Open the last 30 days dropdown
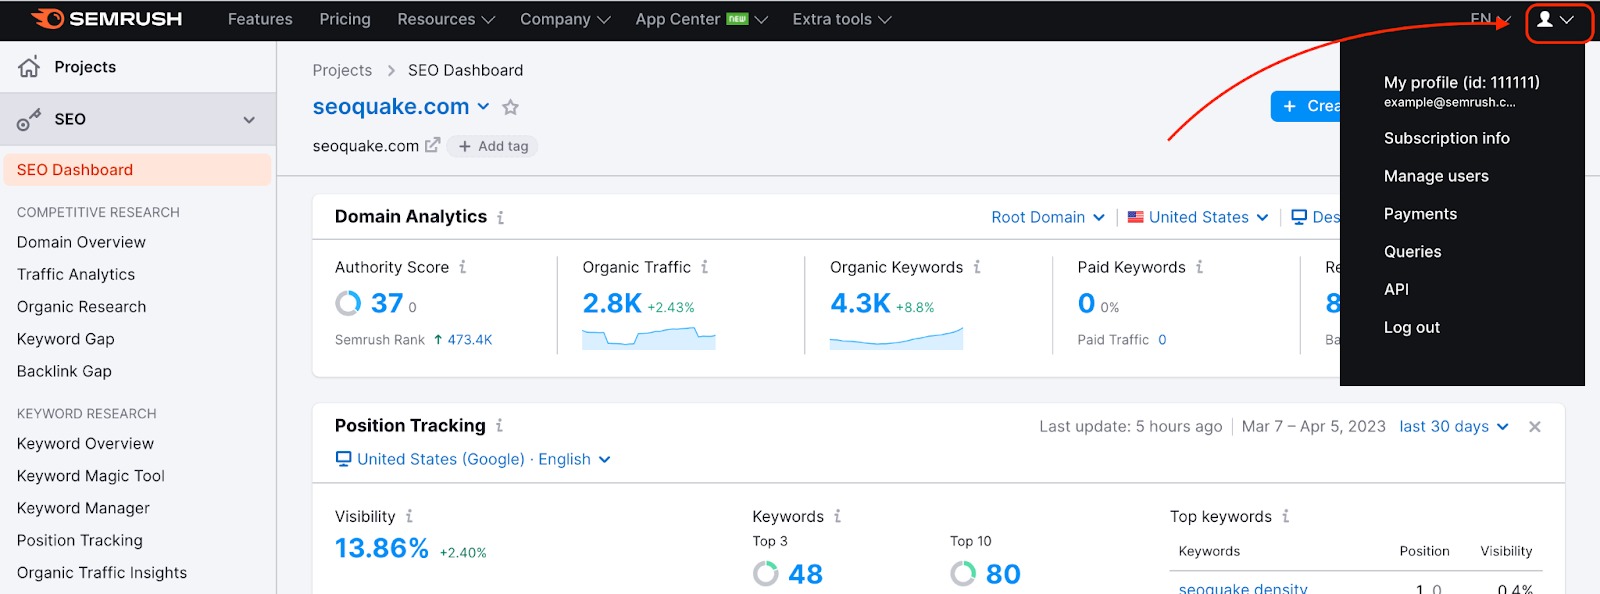The image size is (1600, 594). [1454, 426]
